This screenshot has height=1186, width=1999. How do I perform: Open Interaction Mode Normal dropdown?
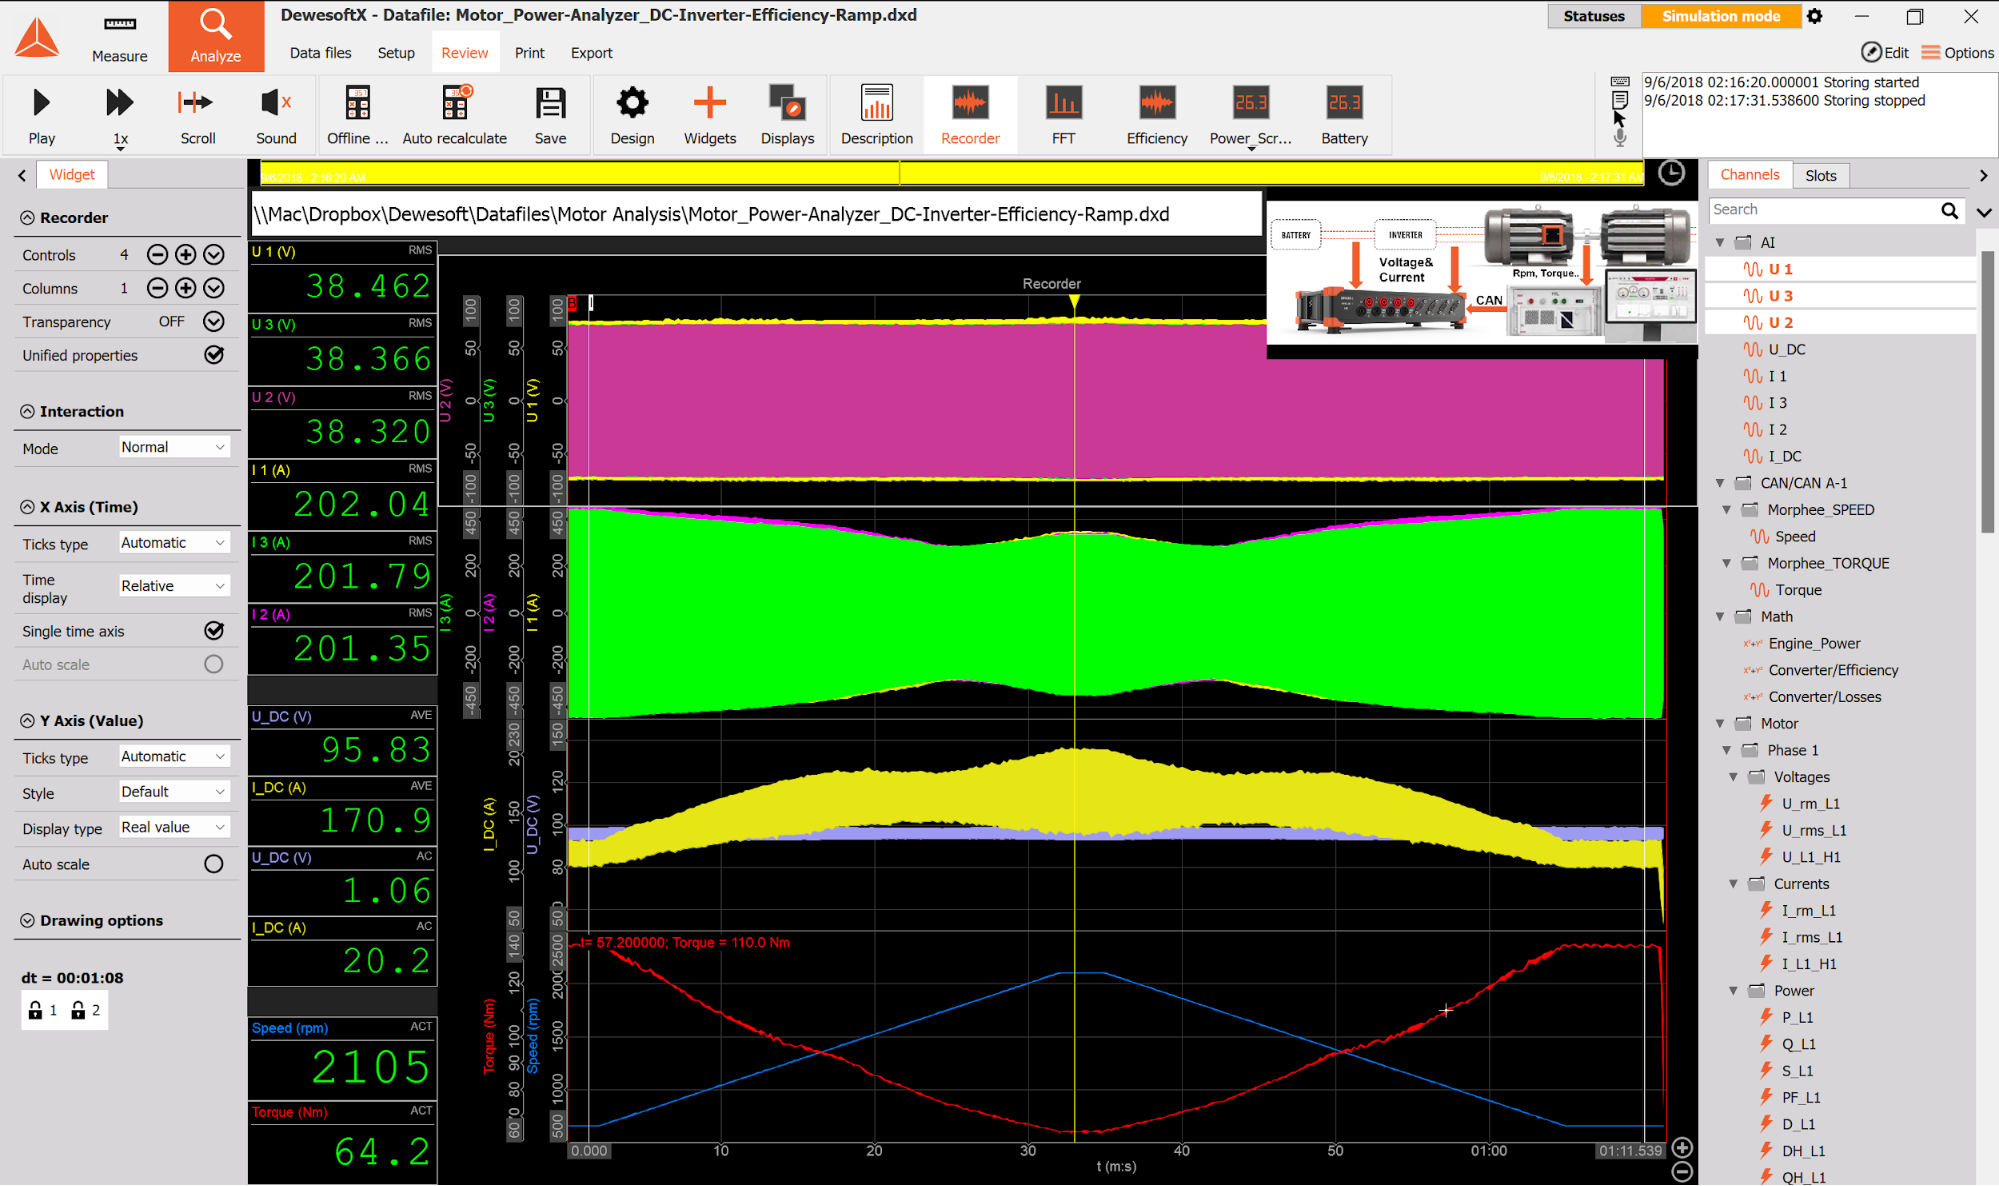coord(174,447)
